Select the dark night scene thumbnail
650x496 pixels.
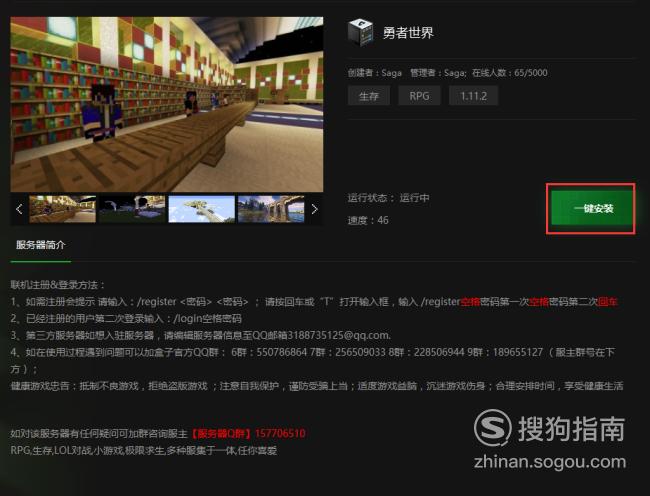(132, 209)
